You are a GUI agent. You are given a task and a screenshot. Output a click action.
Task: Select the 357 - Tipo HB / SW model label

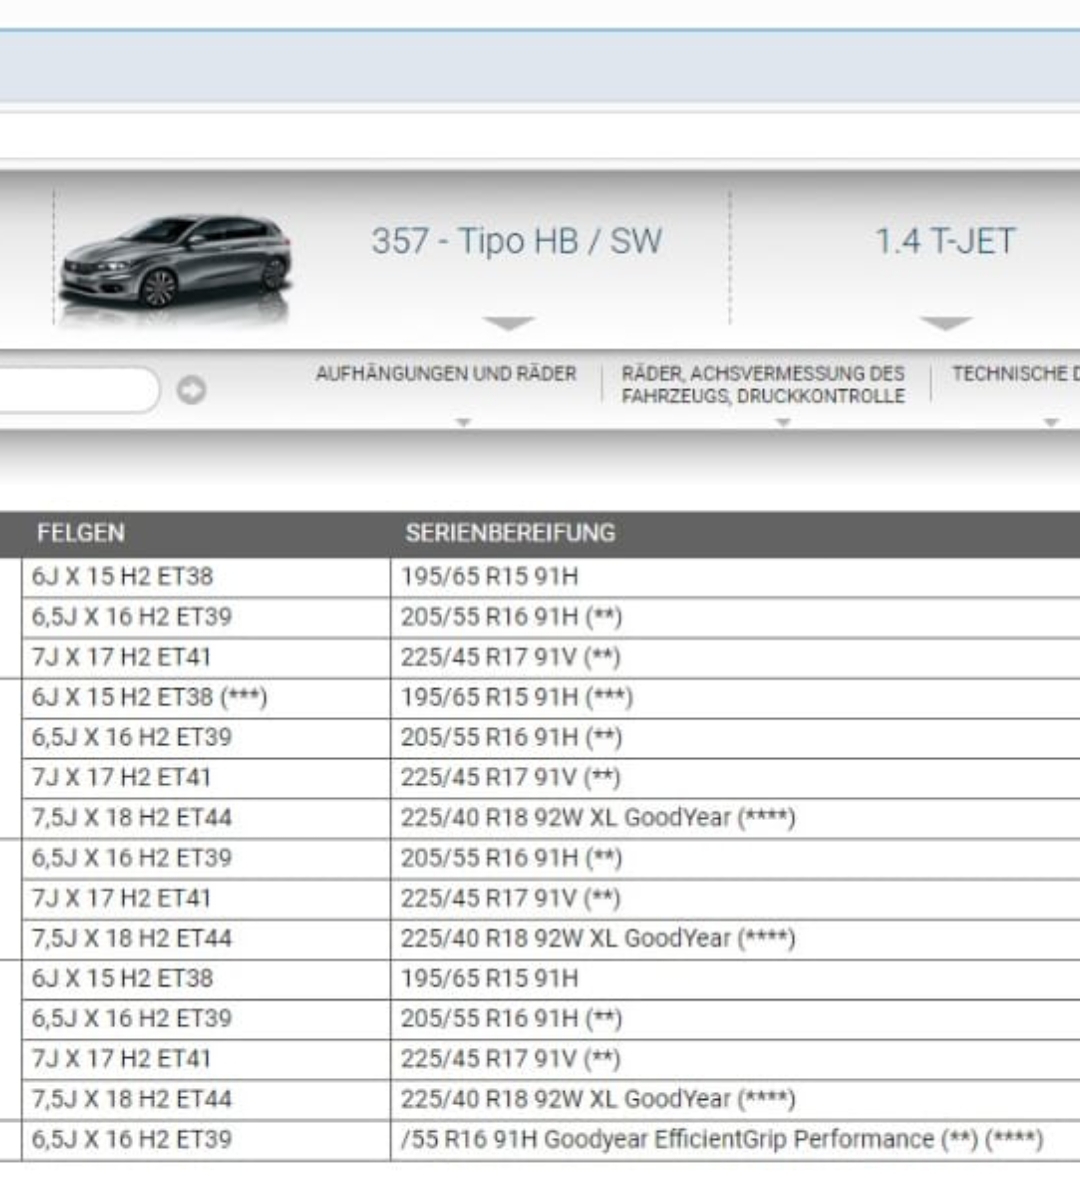pos(516,241)
